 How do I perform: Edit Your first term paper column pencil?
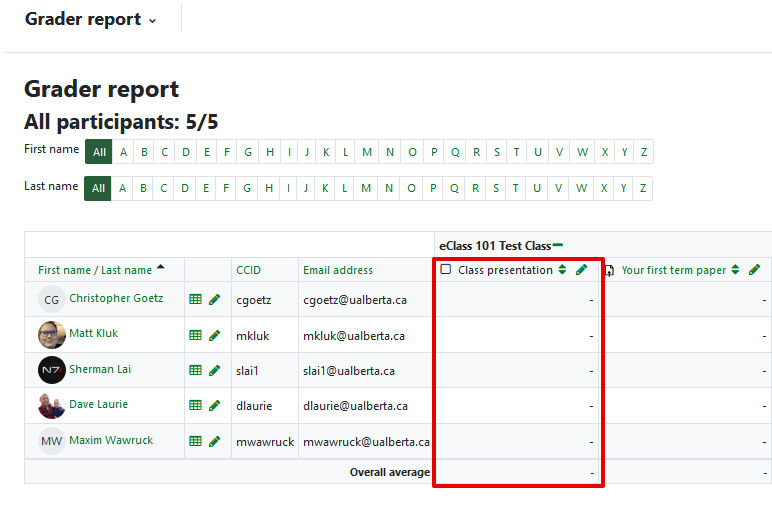[x=754, y=270]
